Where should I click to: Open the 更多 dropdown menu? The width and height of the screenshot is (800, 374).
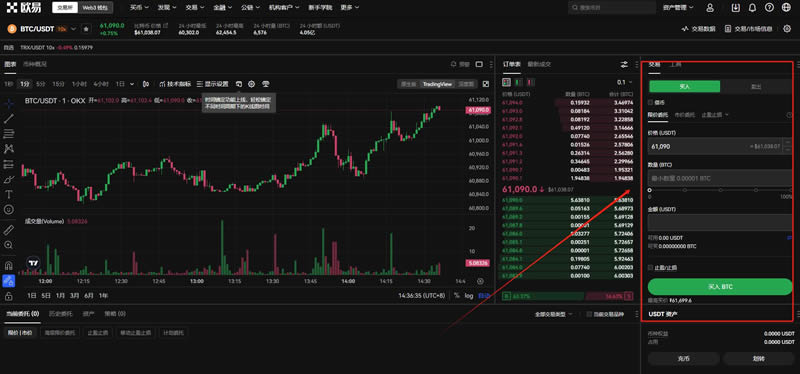tap(349, 8)
